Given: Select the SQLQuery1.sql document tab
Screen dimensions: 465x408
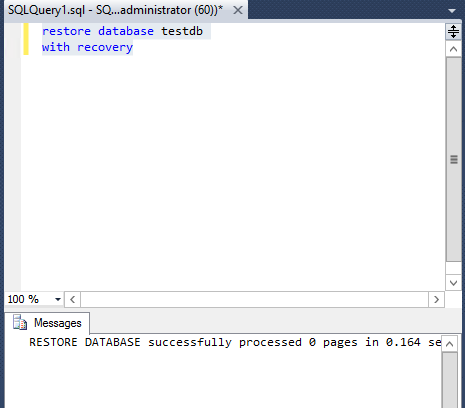Looking at the screenshot, I should pos(115,10).
